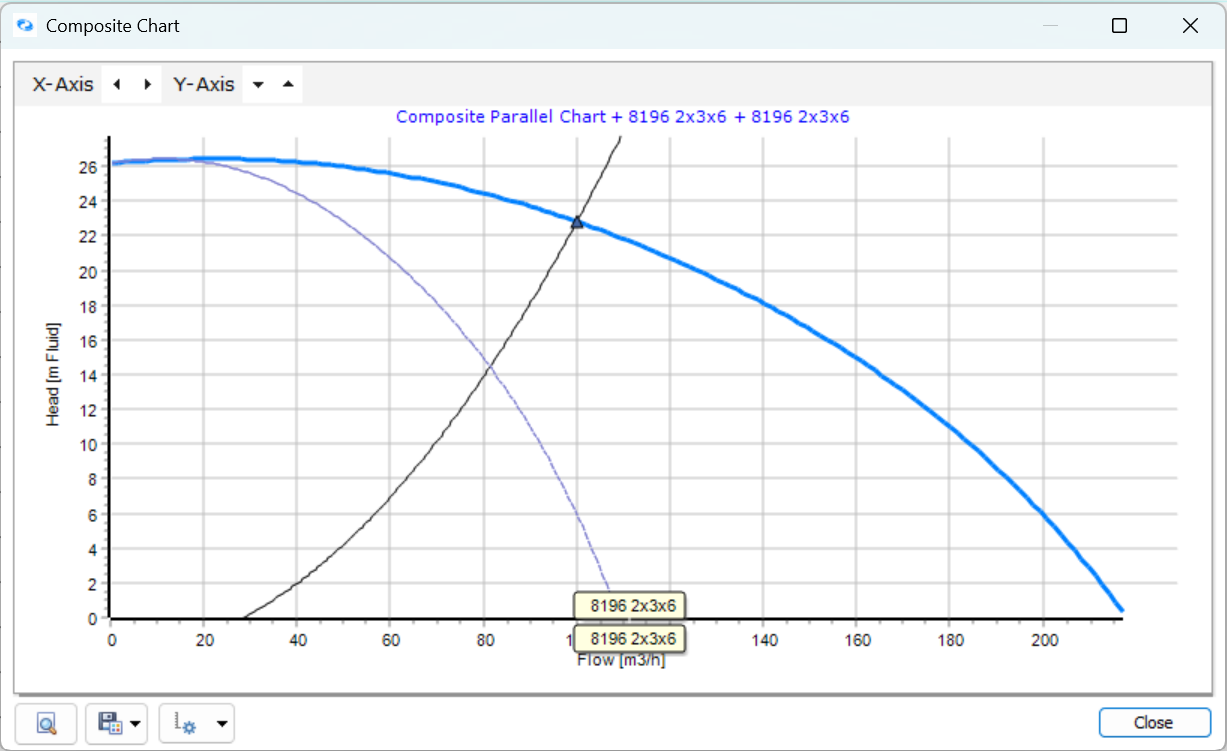
Task: Click the lower 8196 2x3x6 tooltip label
Action: point(629,639)
